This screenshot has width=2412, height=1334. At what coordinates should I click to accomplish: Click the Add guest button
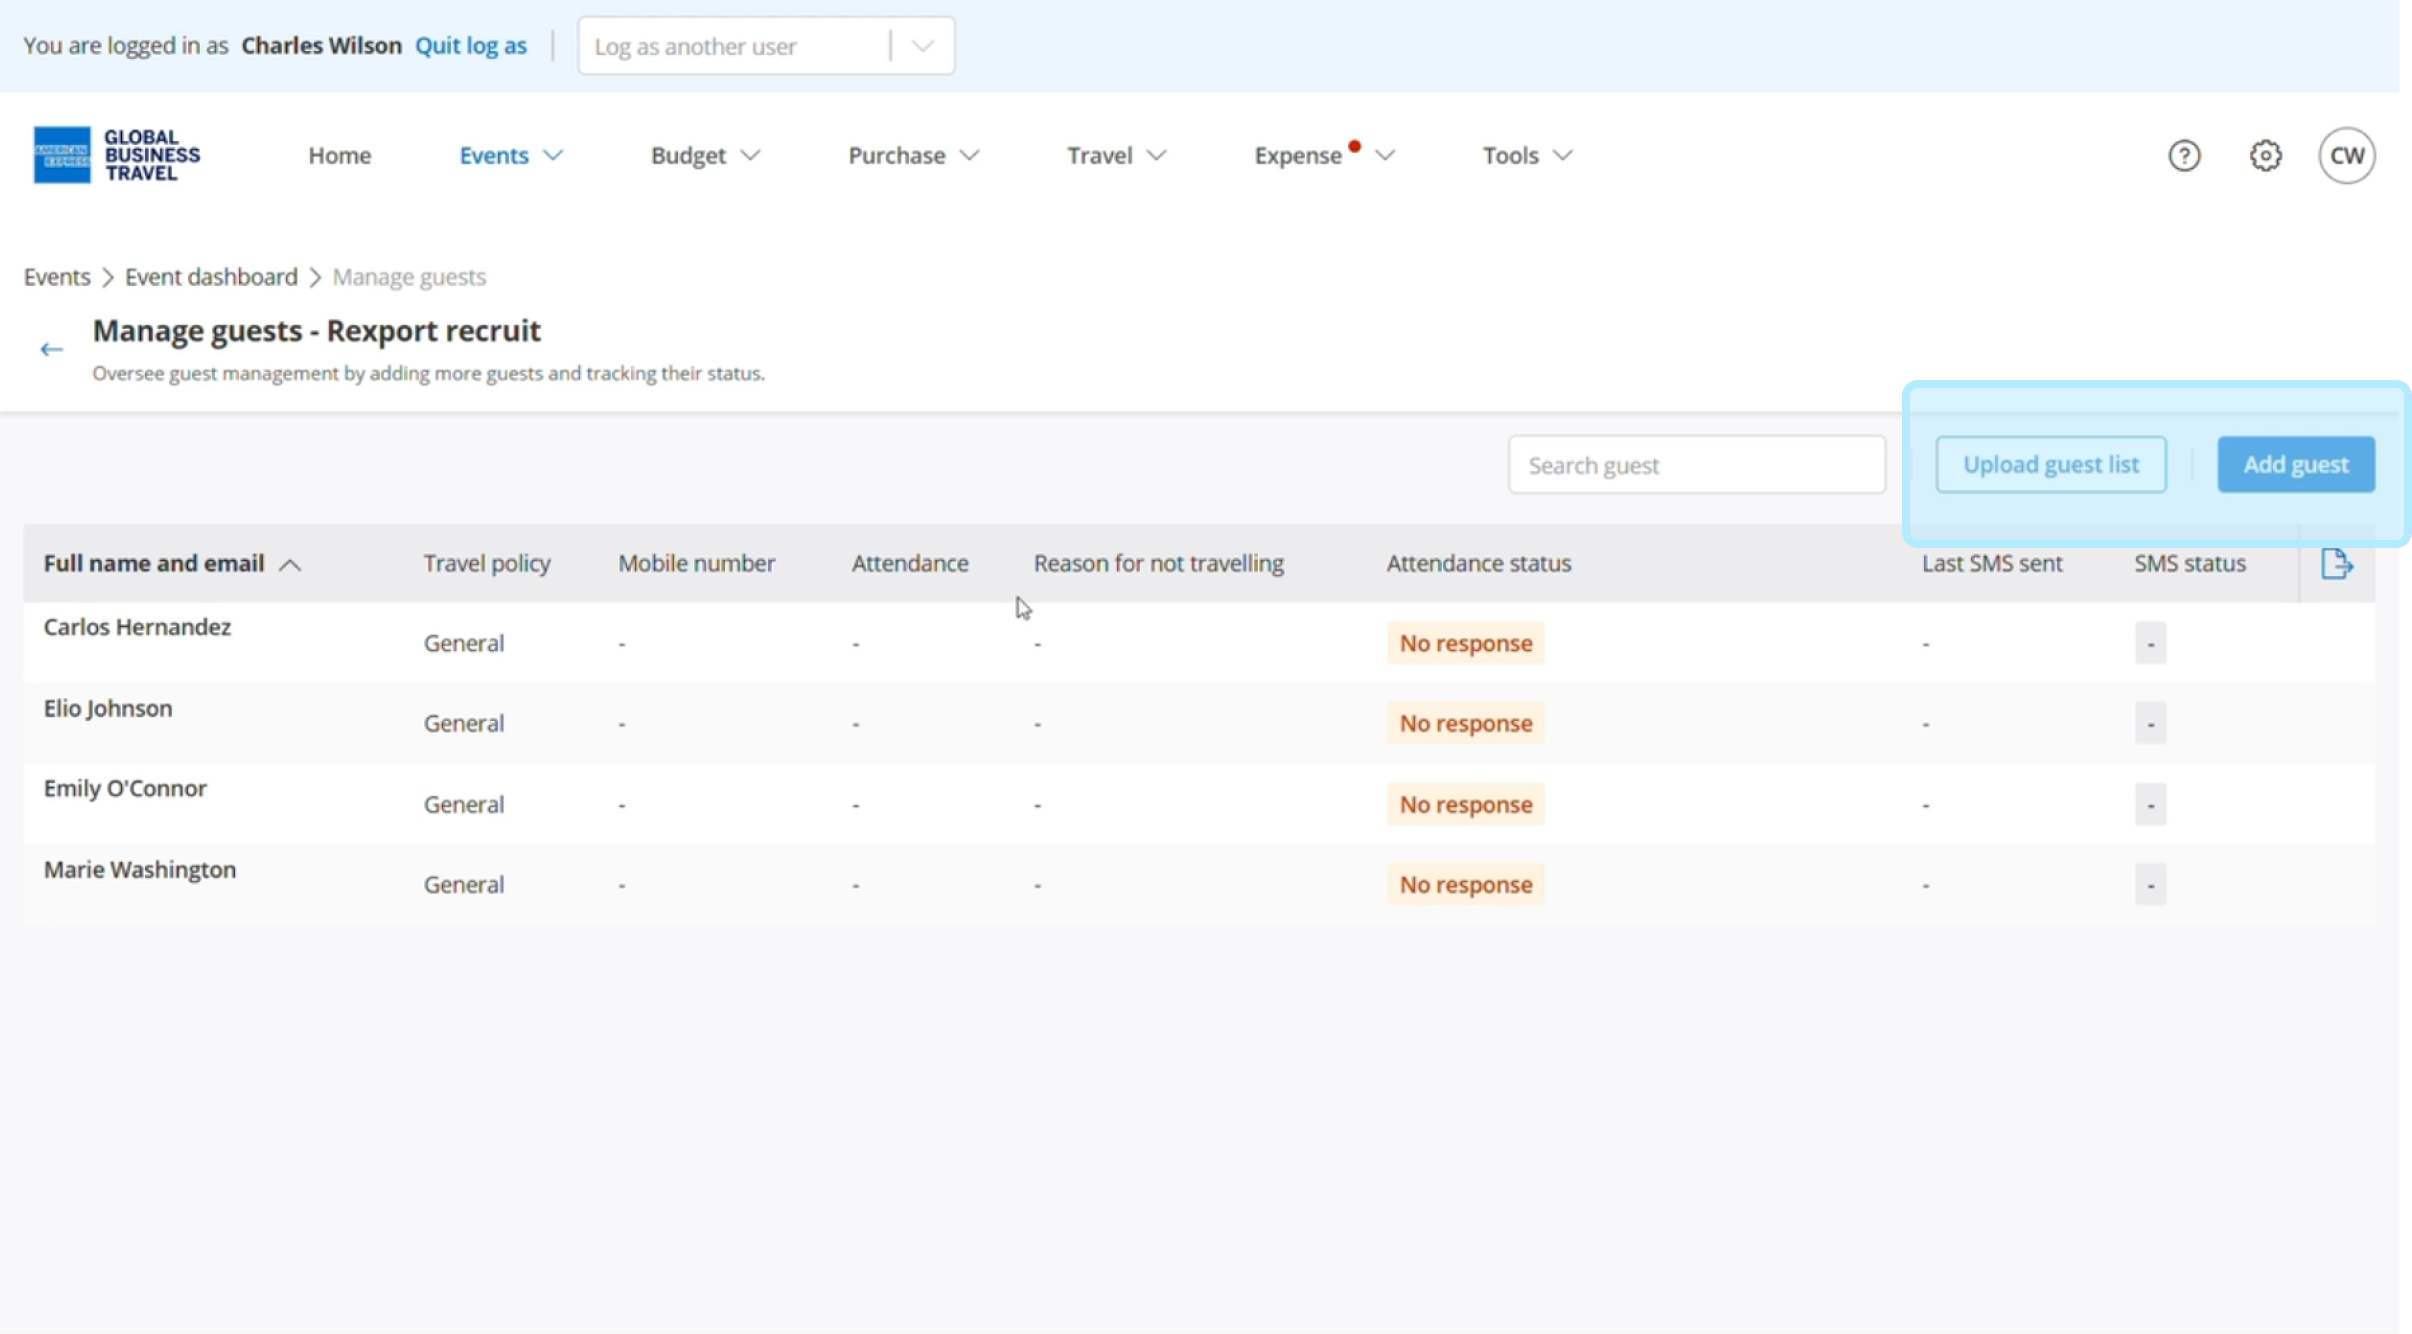2295,465
